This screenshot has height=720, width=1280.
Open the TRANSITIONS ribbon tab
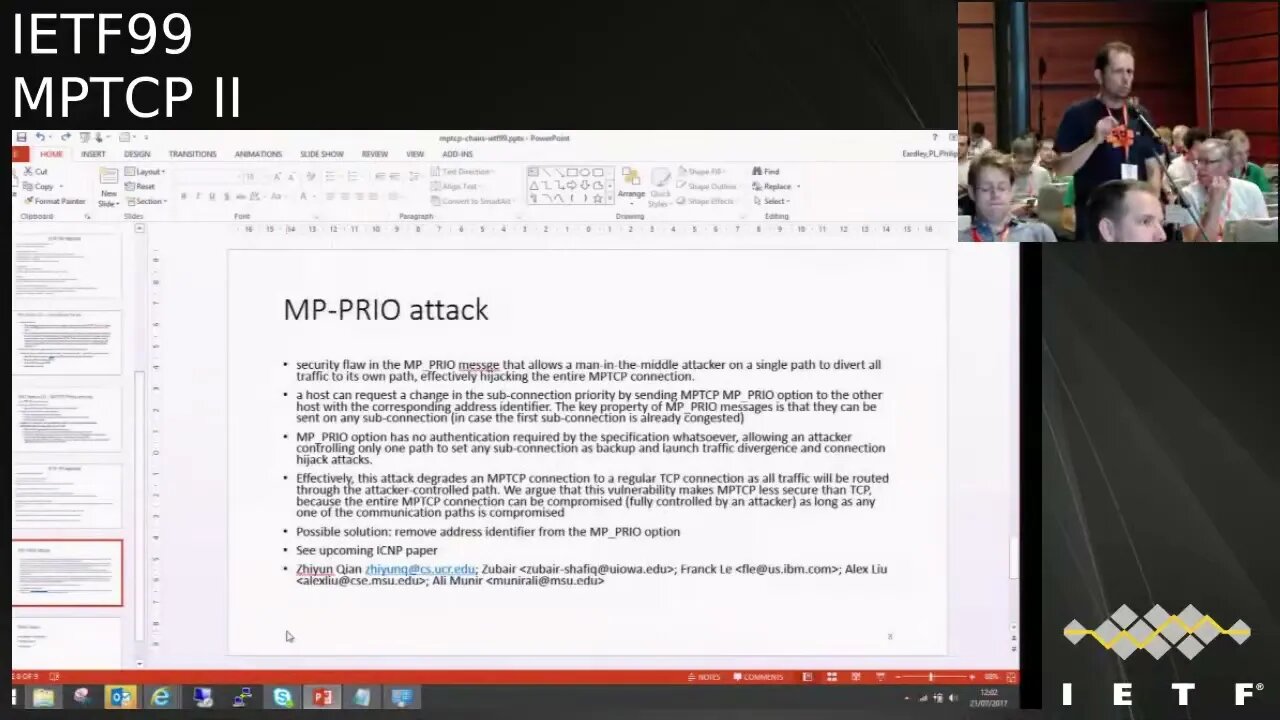[192, 154]
